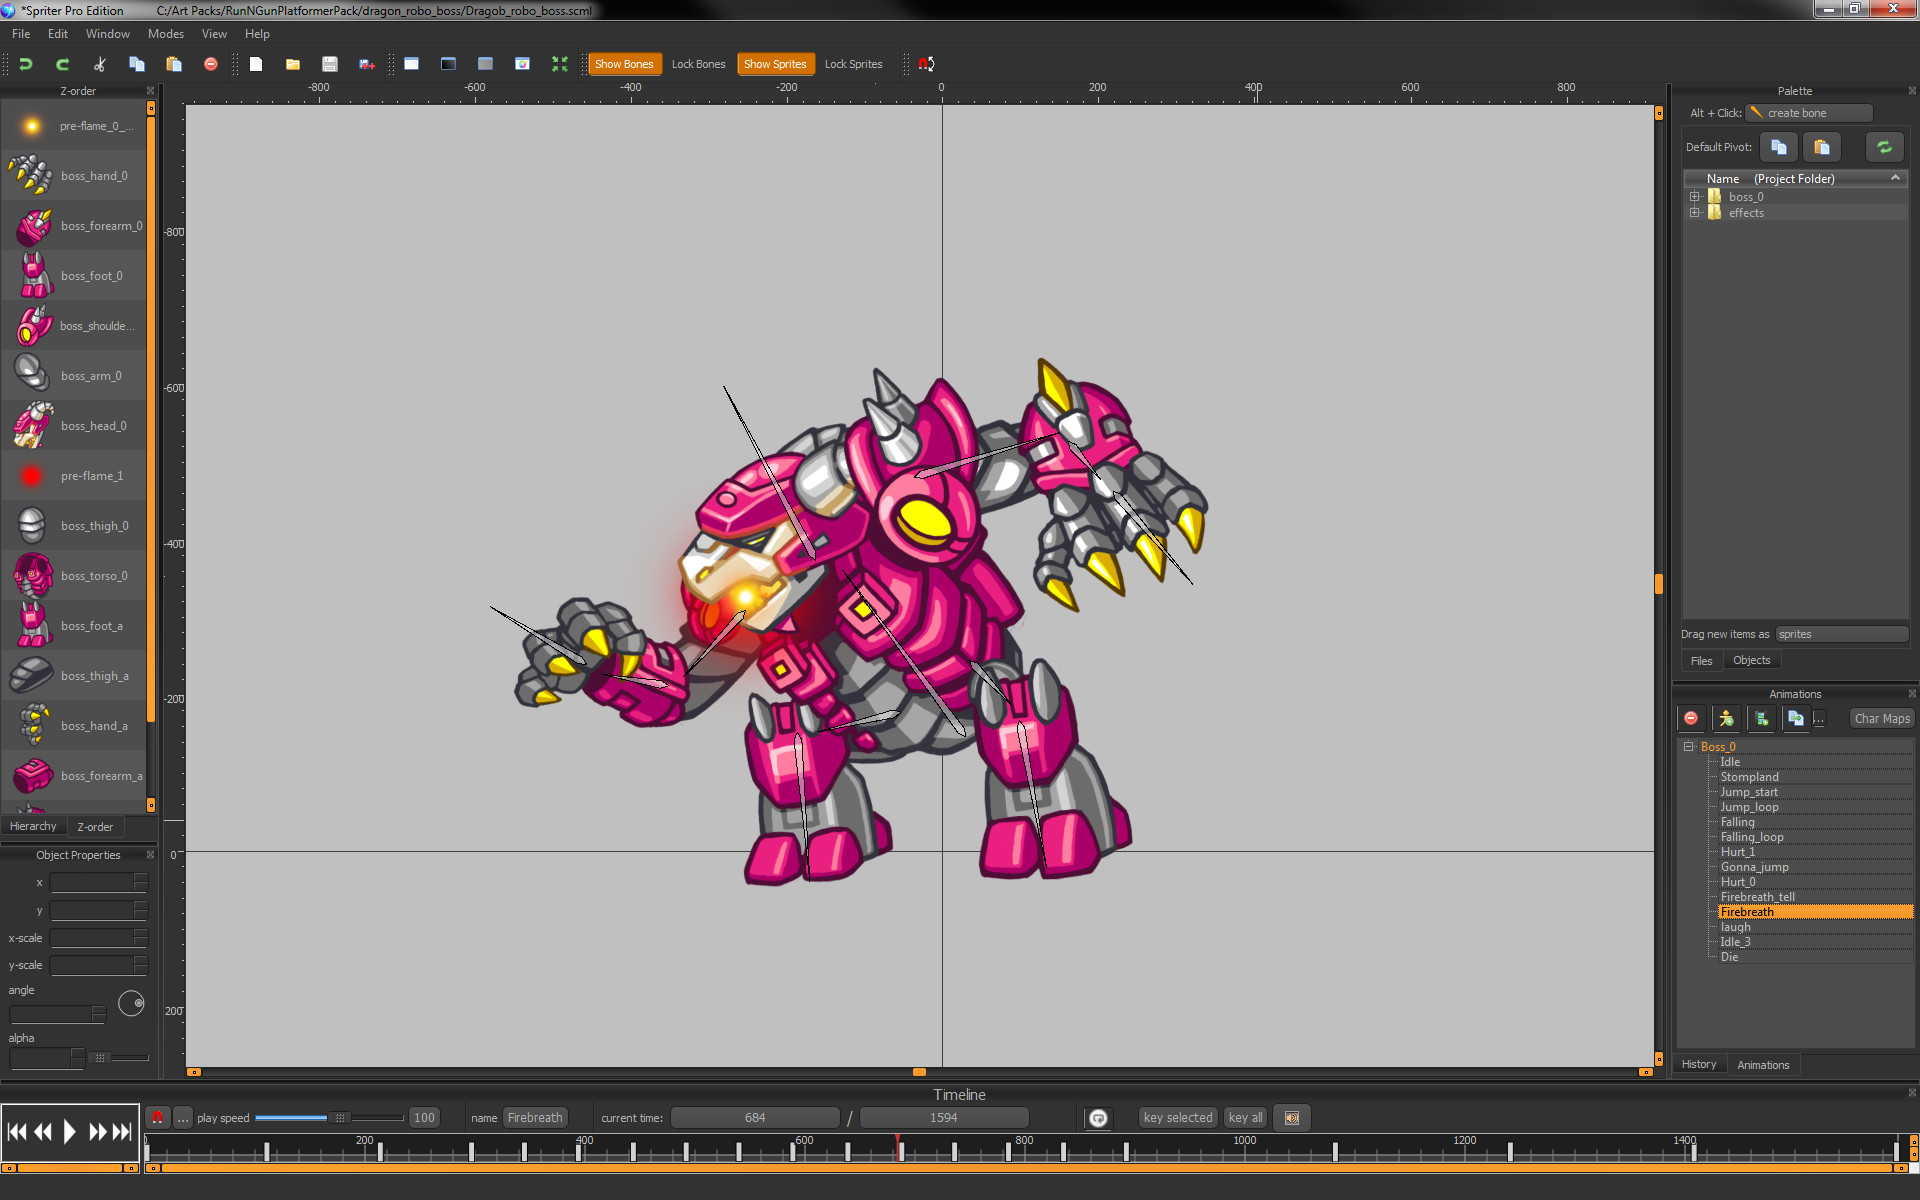Screen dimensions: 1920x1200
Task: Click the remove animation icon in Animations panel
Action: tap(1691, 718)
